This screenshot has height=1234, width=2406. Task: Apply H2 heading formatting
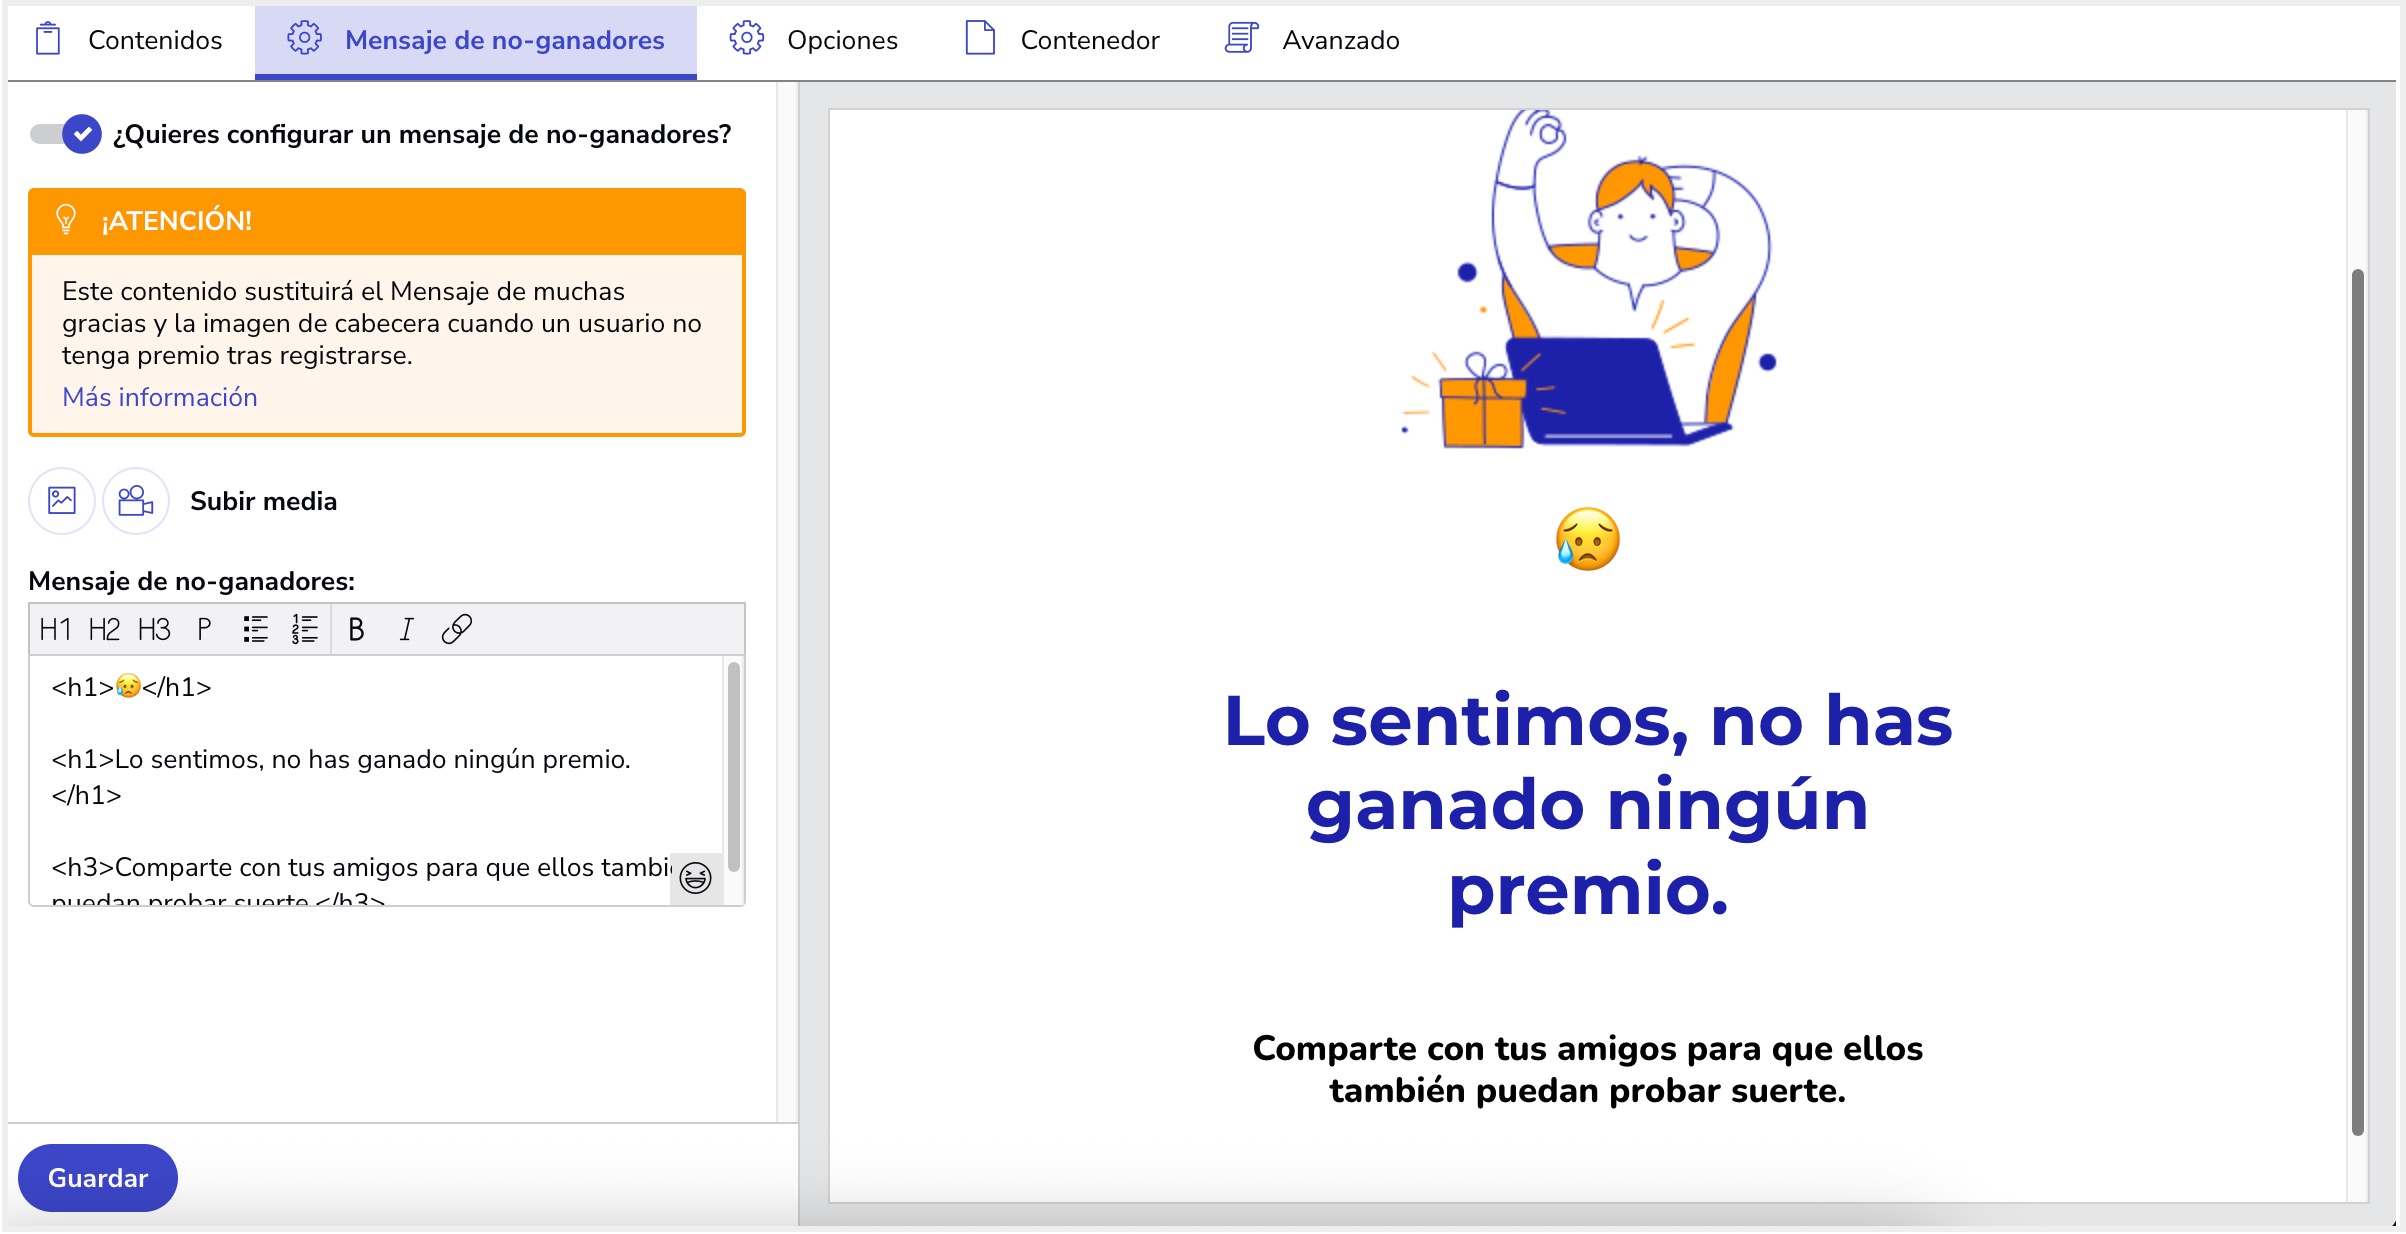tap(104, 630)
